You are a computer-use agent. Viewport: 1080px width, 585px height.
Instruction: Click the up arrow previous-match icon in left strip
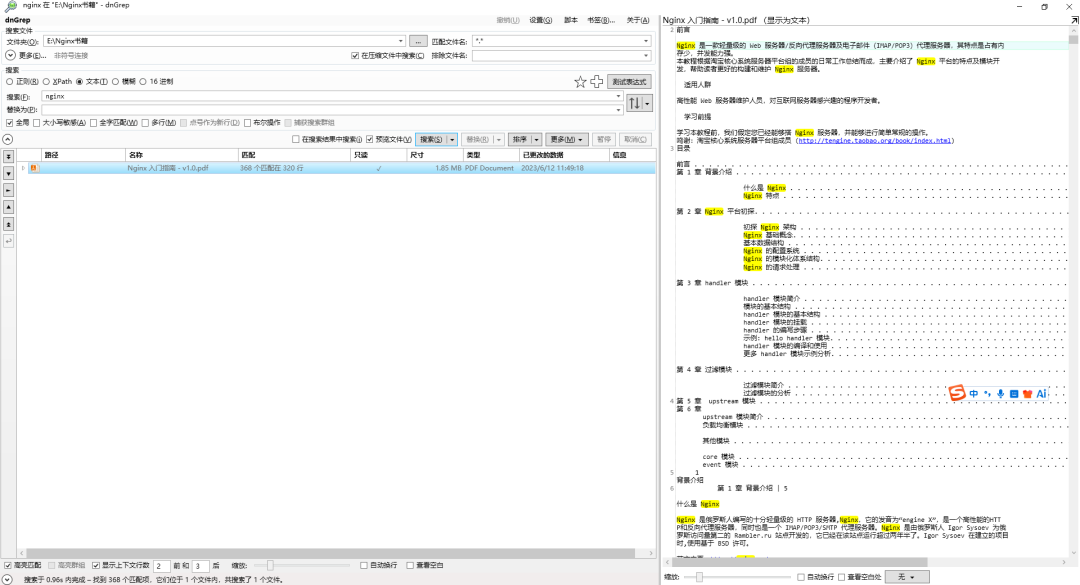point(8,207)
